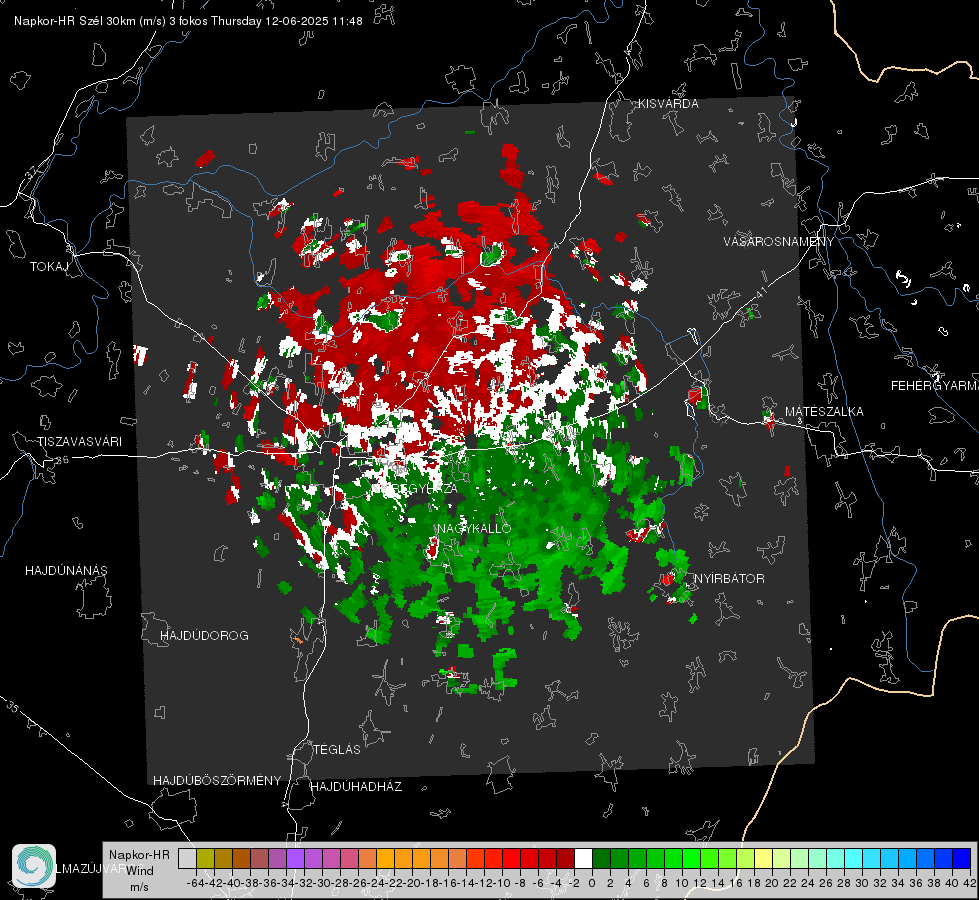The height and width of the screenshot is (900, 979).
Task: Click the NYÍRBÁTOR town label
Action: click(729, 579)
